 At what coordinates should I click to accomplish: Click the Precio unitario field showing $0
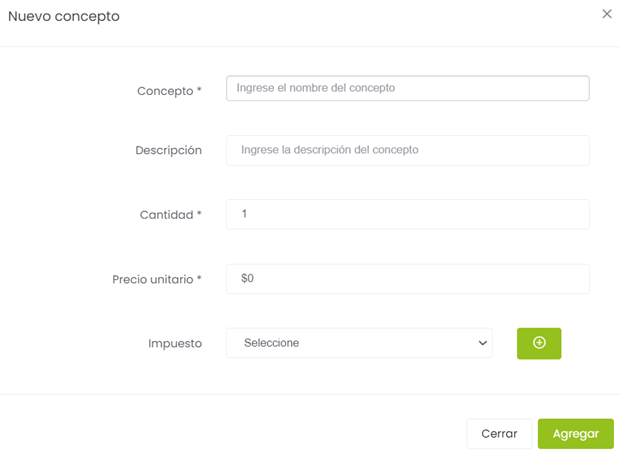click(407, 279)
